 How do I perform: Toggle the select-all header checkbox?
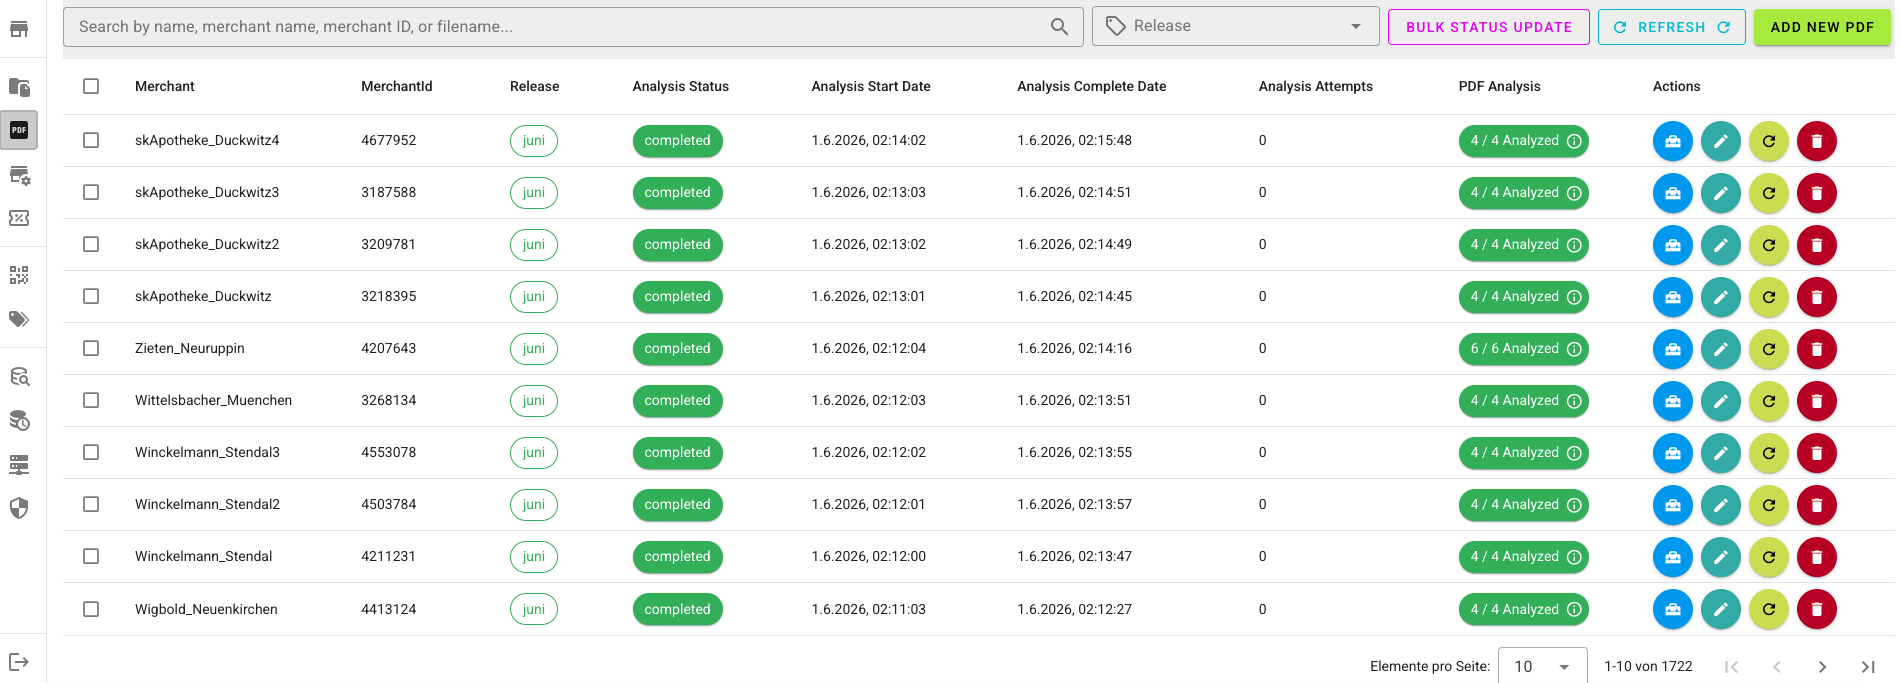click(91, 86)
